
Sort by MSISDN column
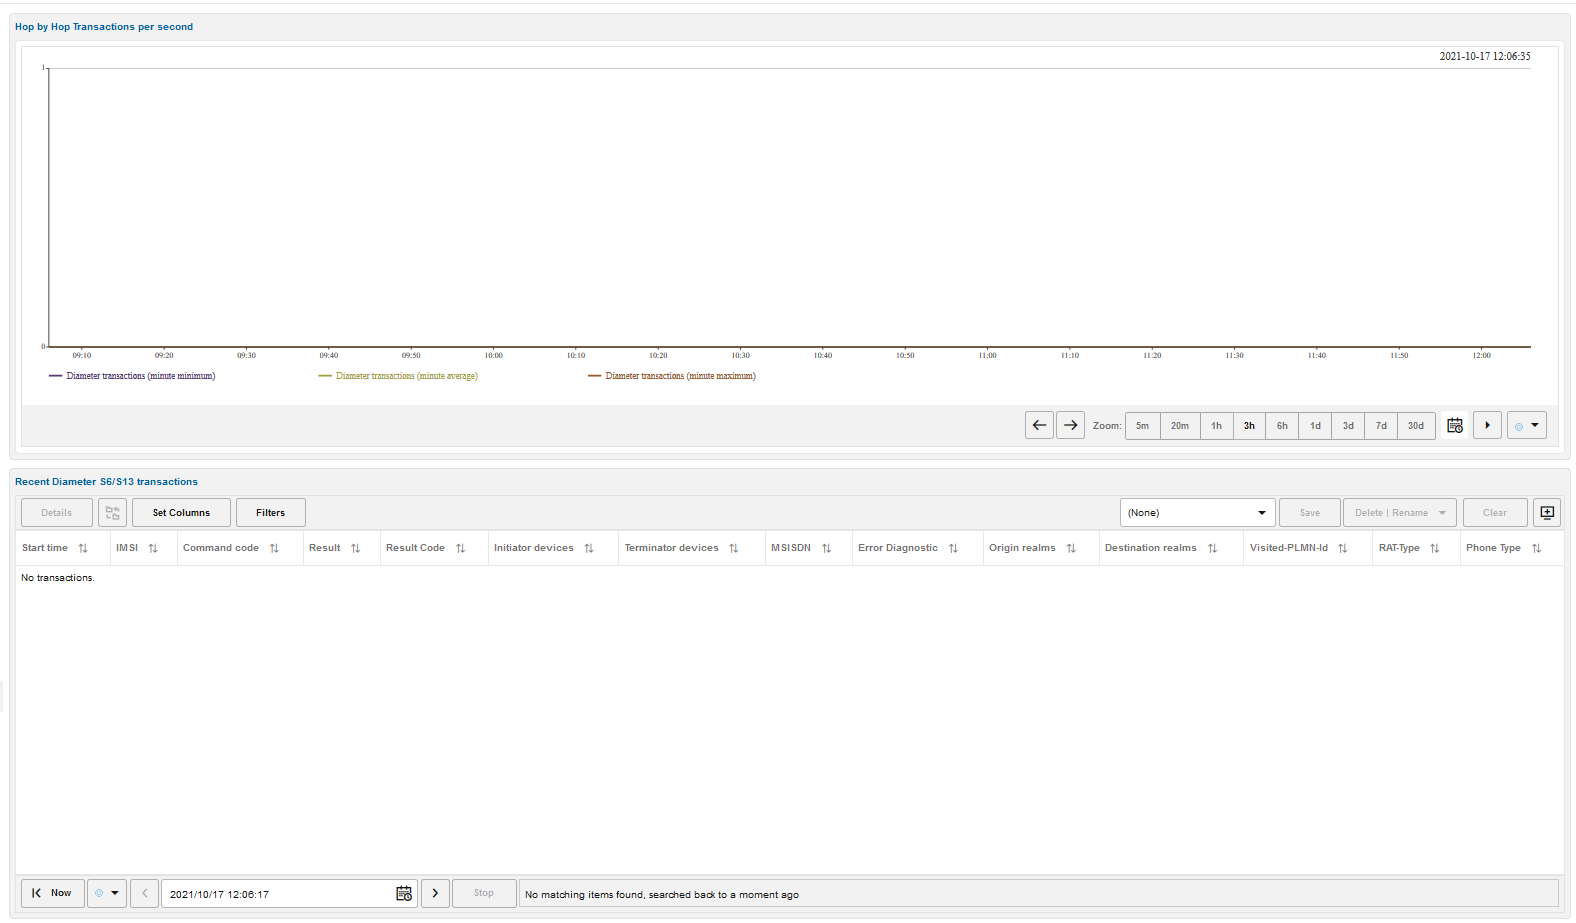(x=826, y=548)
